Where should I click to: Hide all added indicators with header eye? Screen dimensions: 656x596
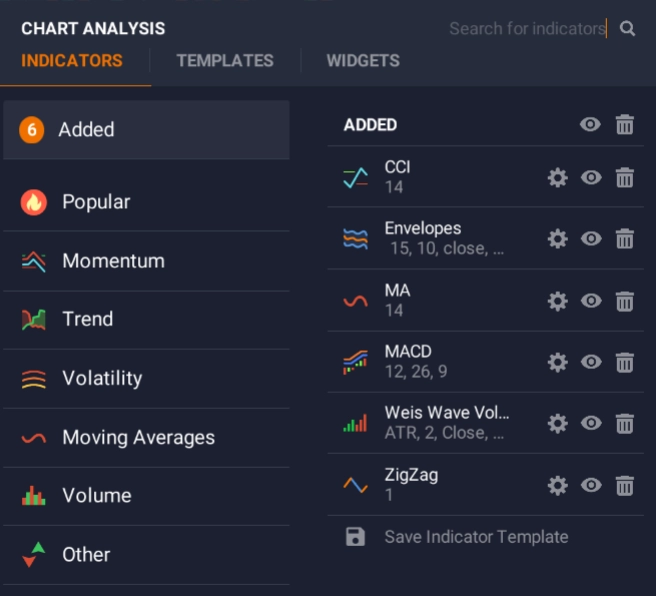[x=591, y=124]
